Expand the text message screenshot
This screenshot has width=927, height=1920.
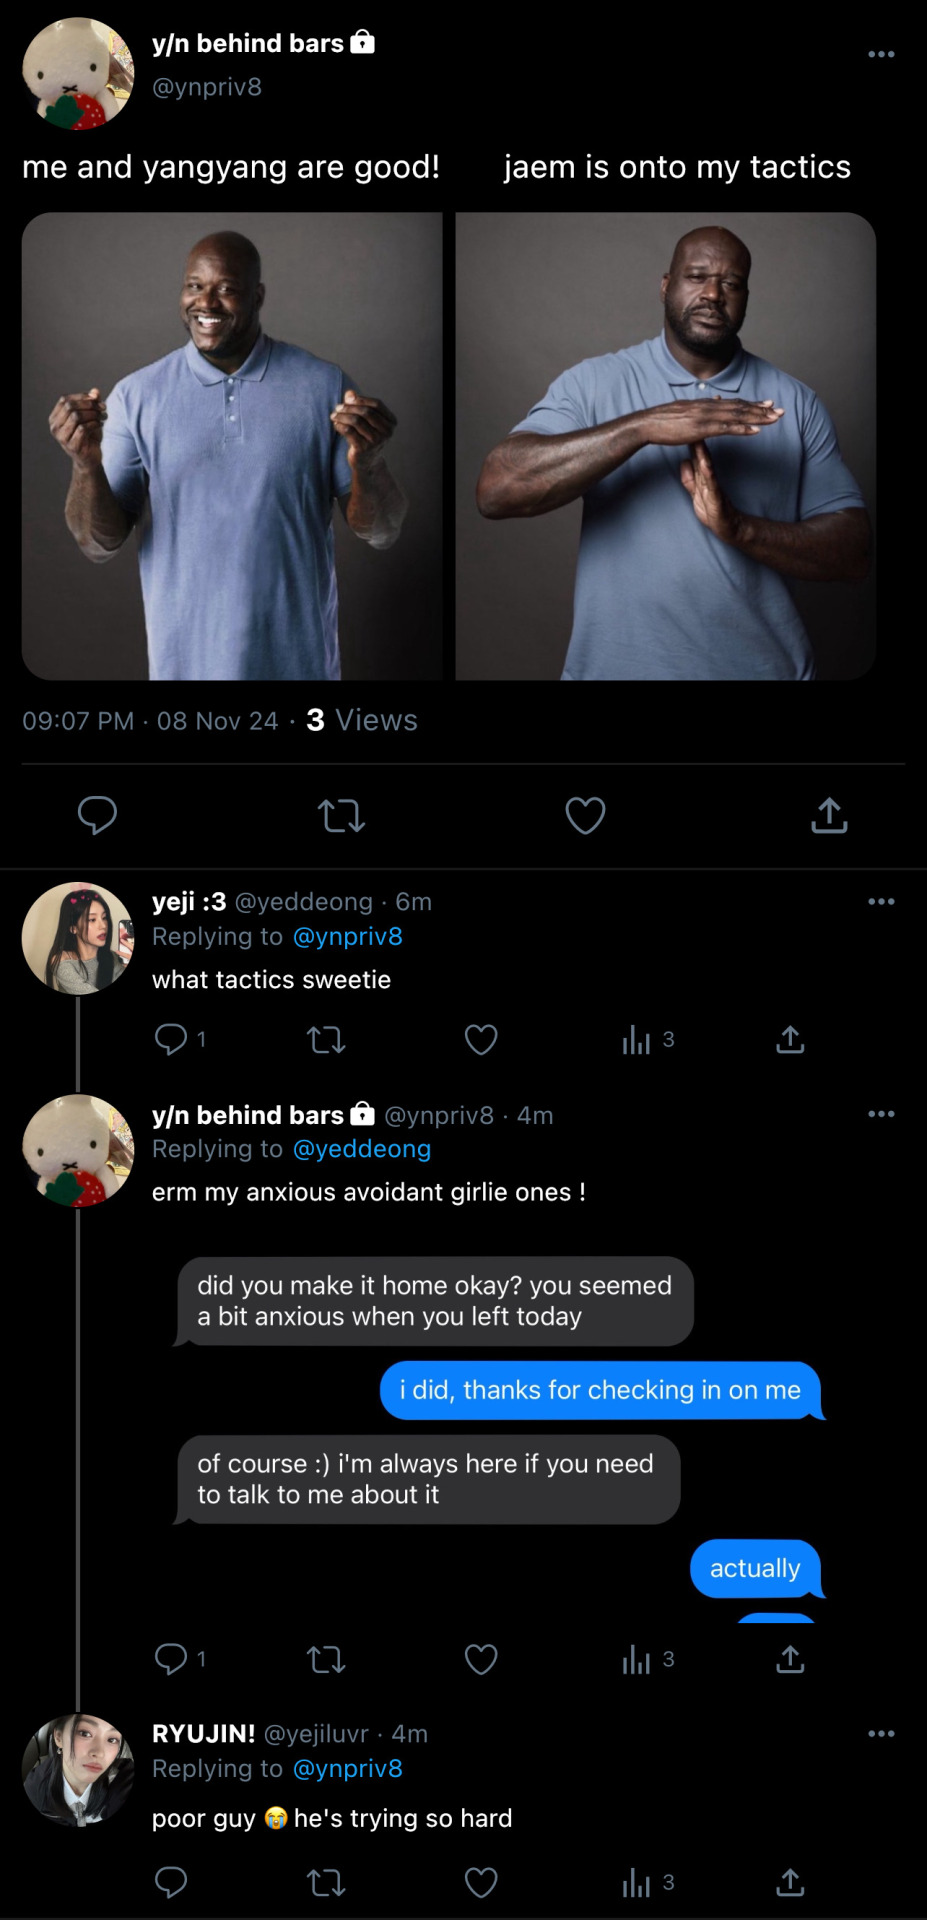coord(500,1430)
